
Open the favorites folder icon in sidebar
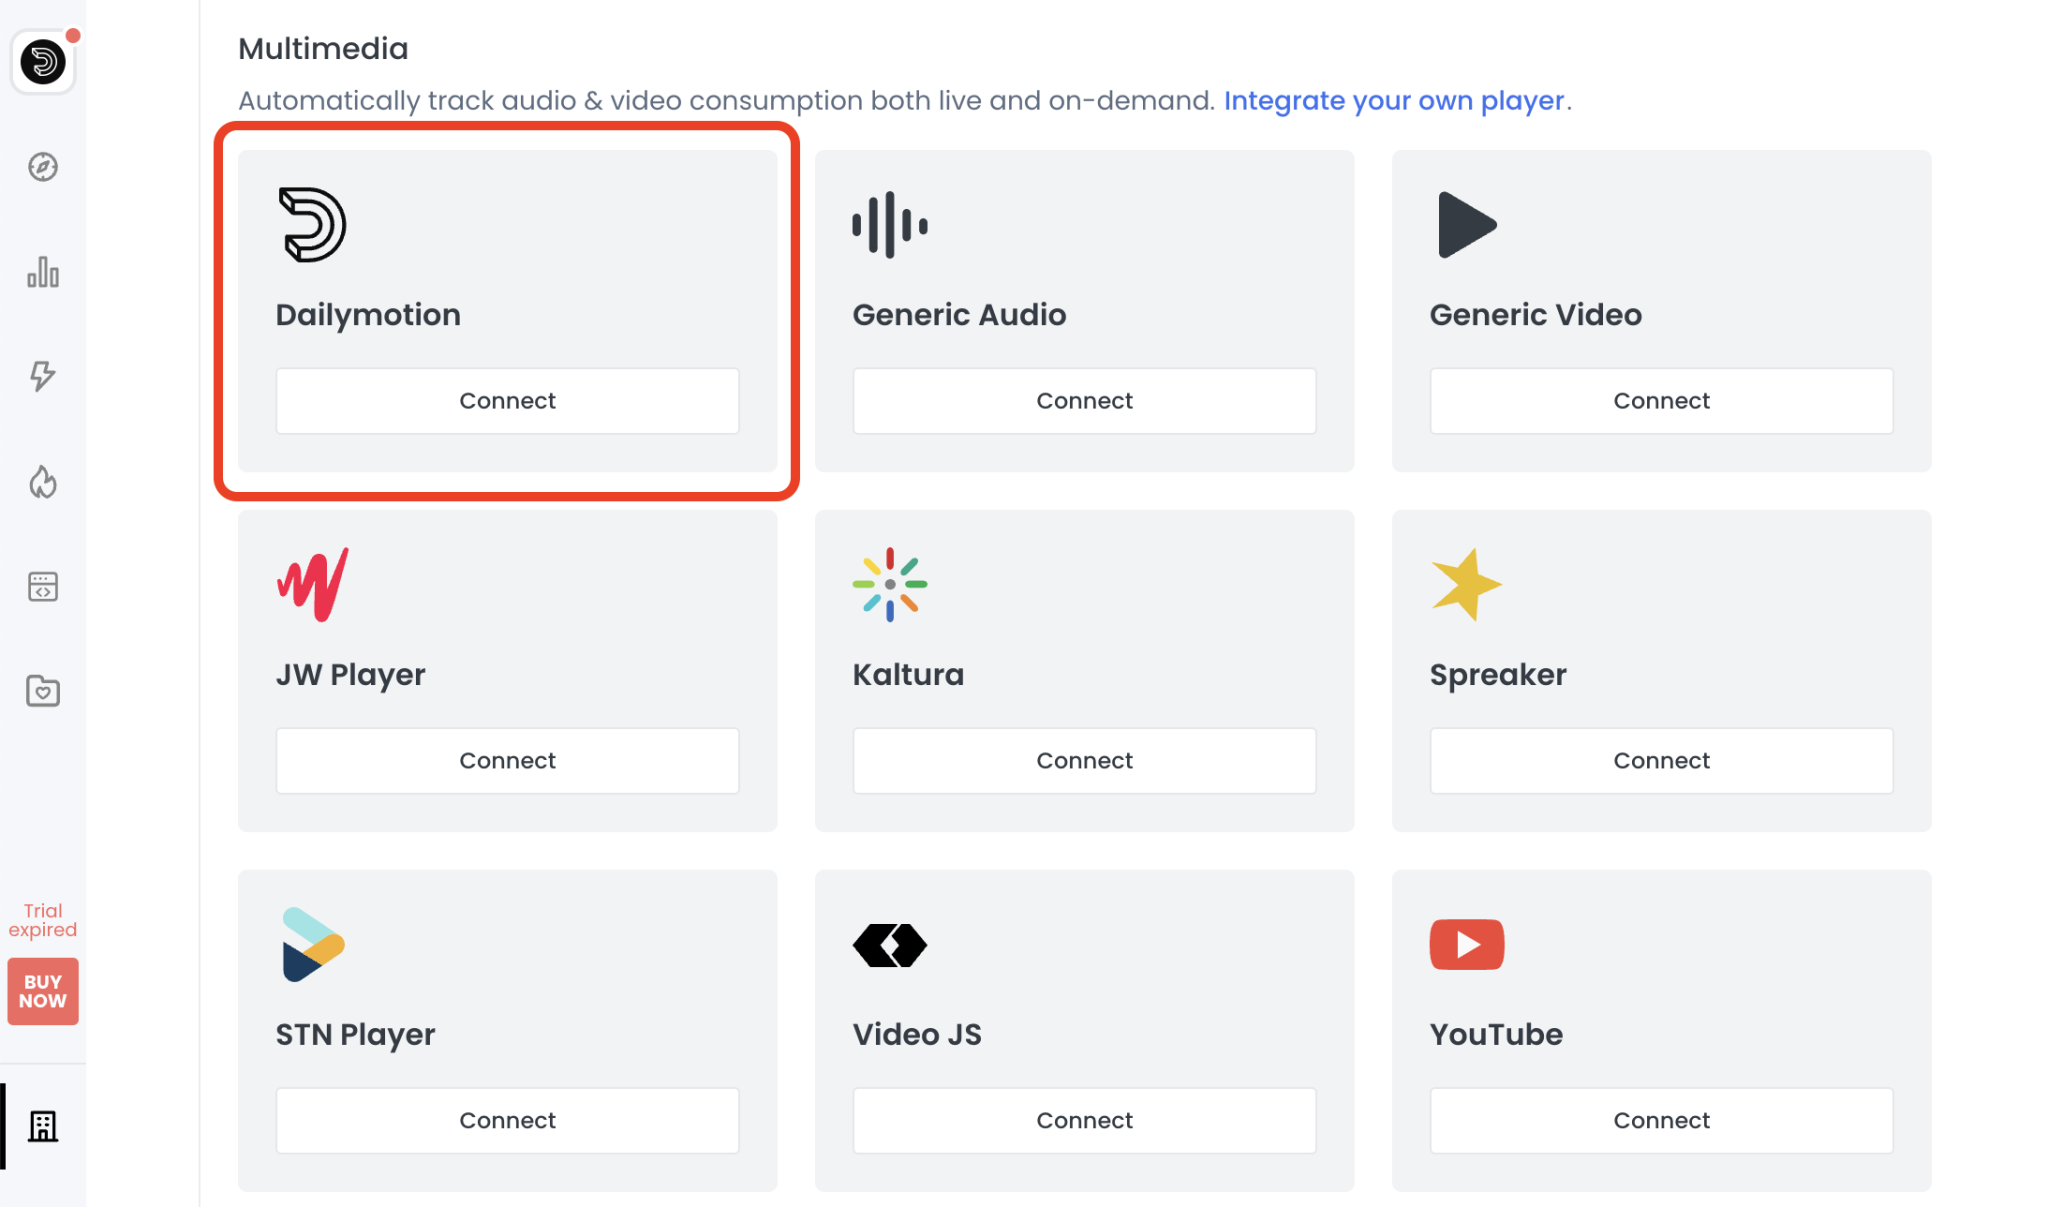click(x=42, y=691)
